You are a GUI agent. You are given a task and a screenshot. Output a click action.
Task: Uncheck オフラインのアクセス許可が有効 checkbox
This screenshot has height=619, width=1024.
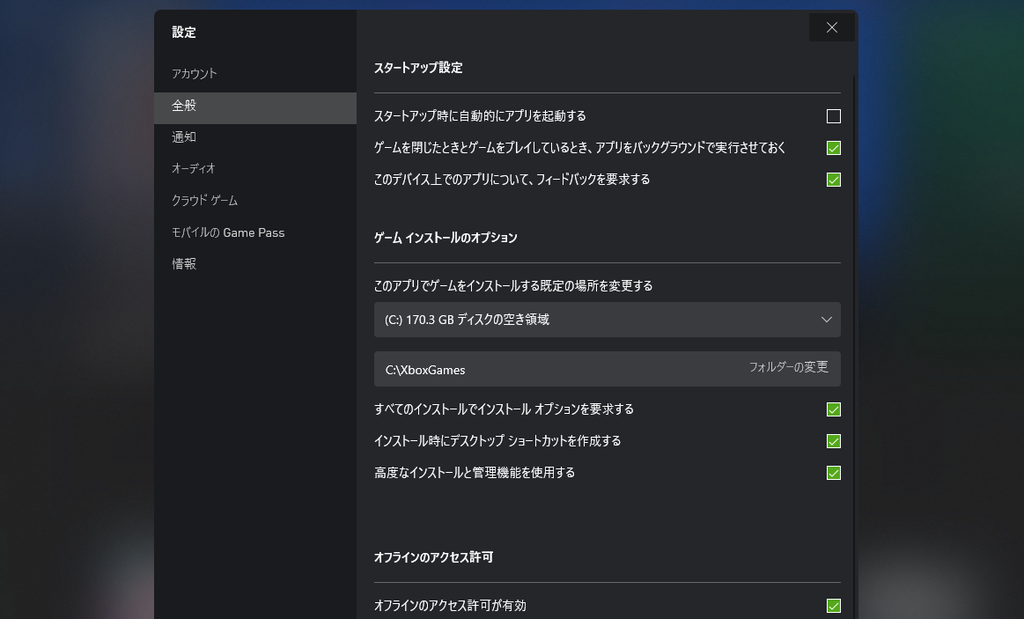(833, 606)
